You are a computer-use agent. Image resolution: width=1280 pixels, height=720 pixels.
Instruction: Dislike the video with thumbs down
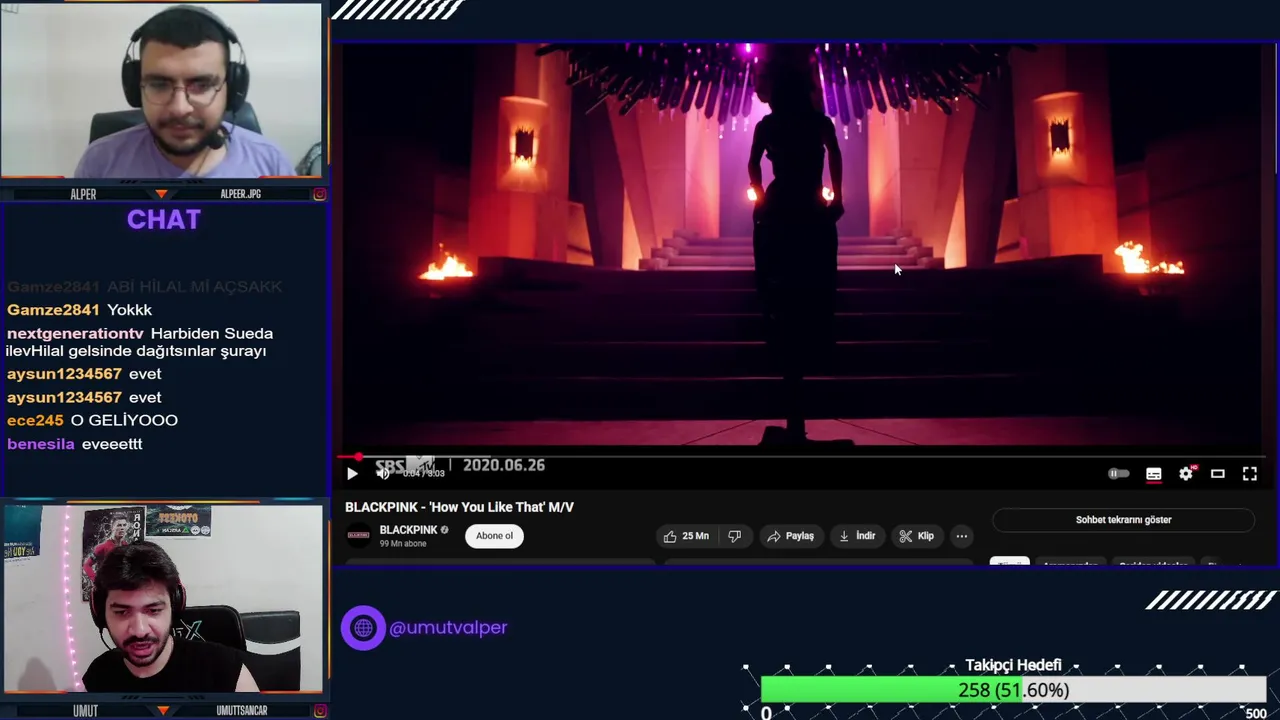(x=735, y=536)
